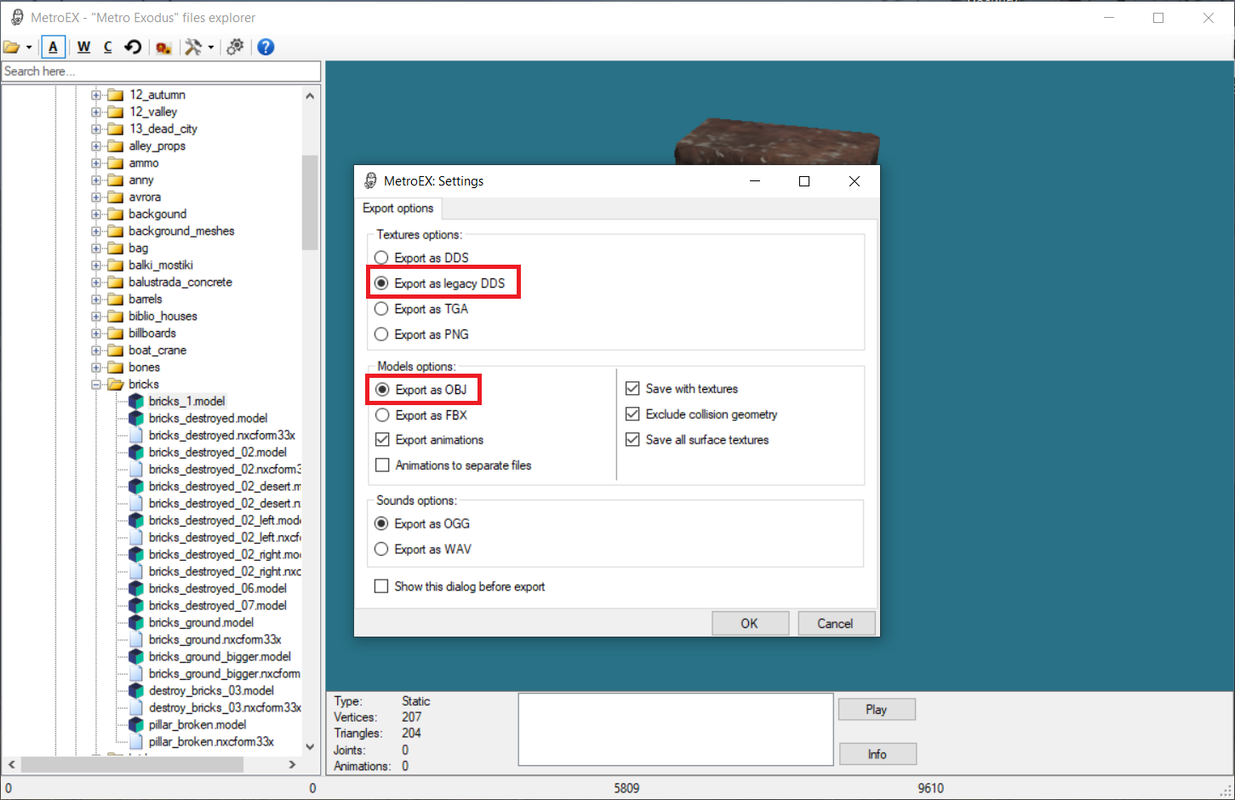
Task: Select the ammo folder icon
Action: tap(115, 163)
